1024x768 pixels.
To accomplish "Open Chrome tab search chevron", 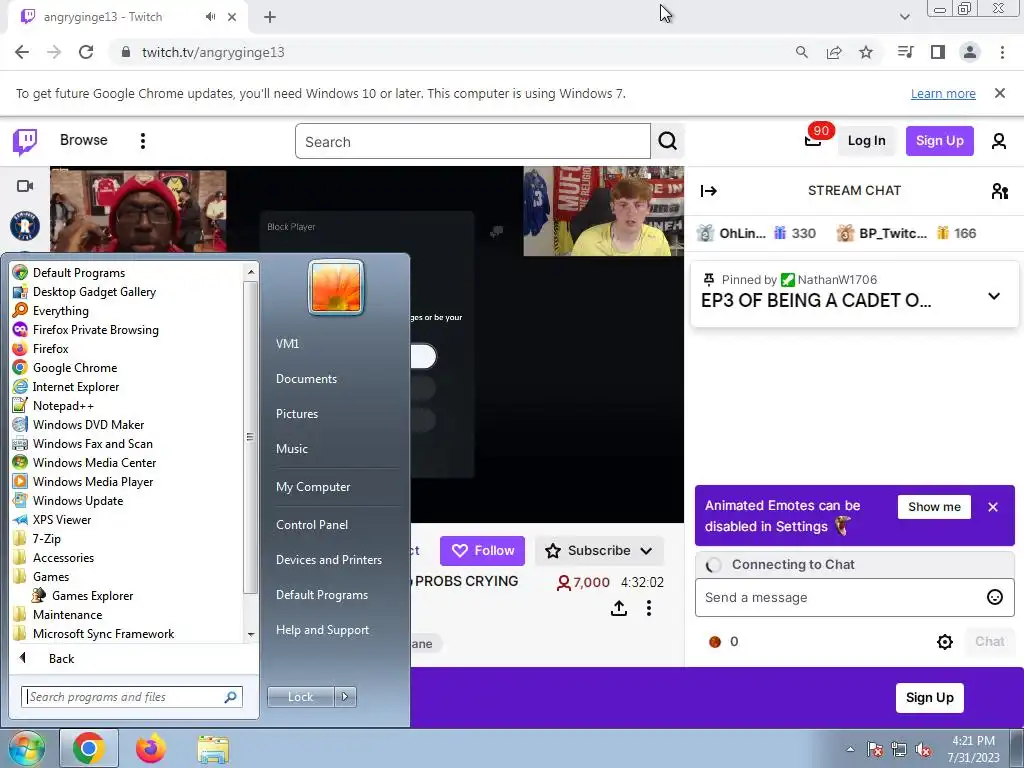I will click(904, 17).
